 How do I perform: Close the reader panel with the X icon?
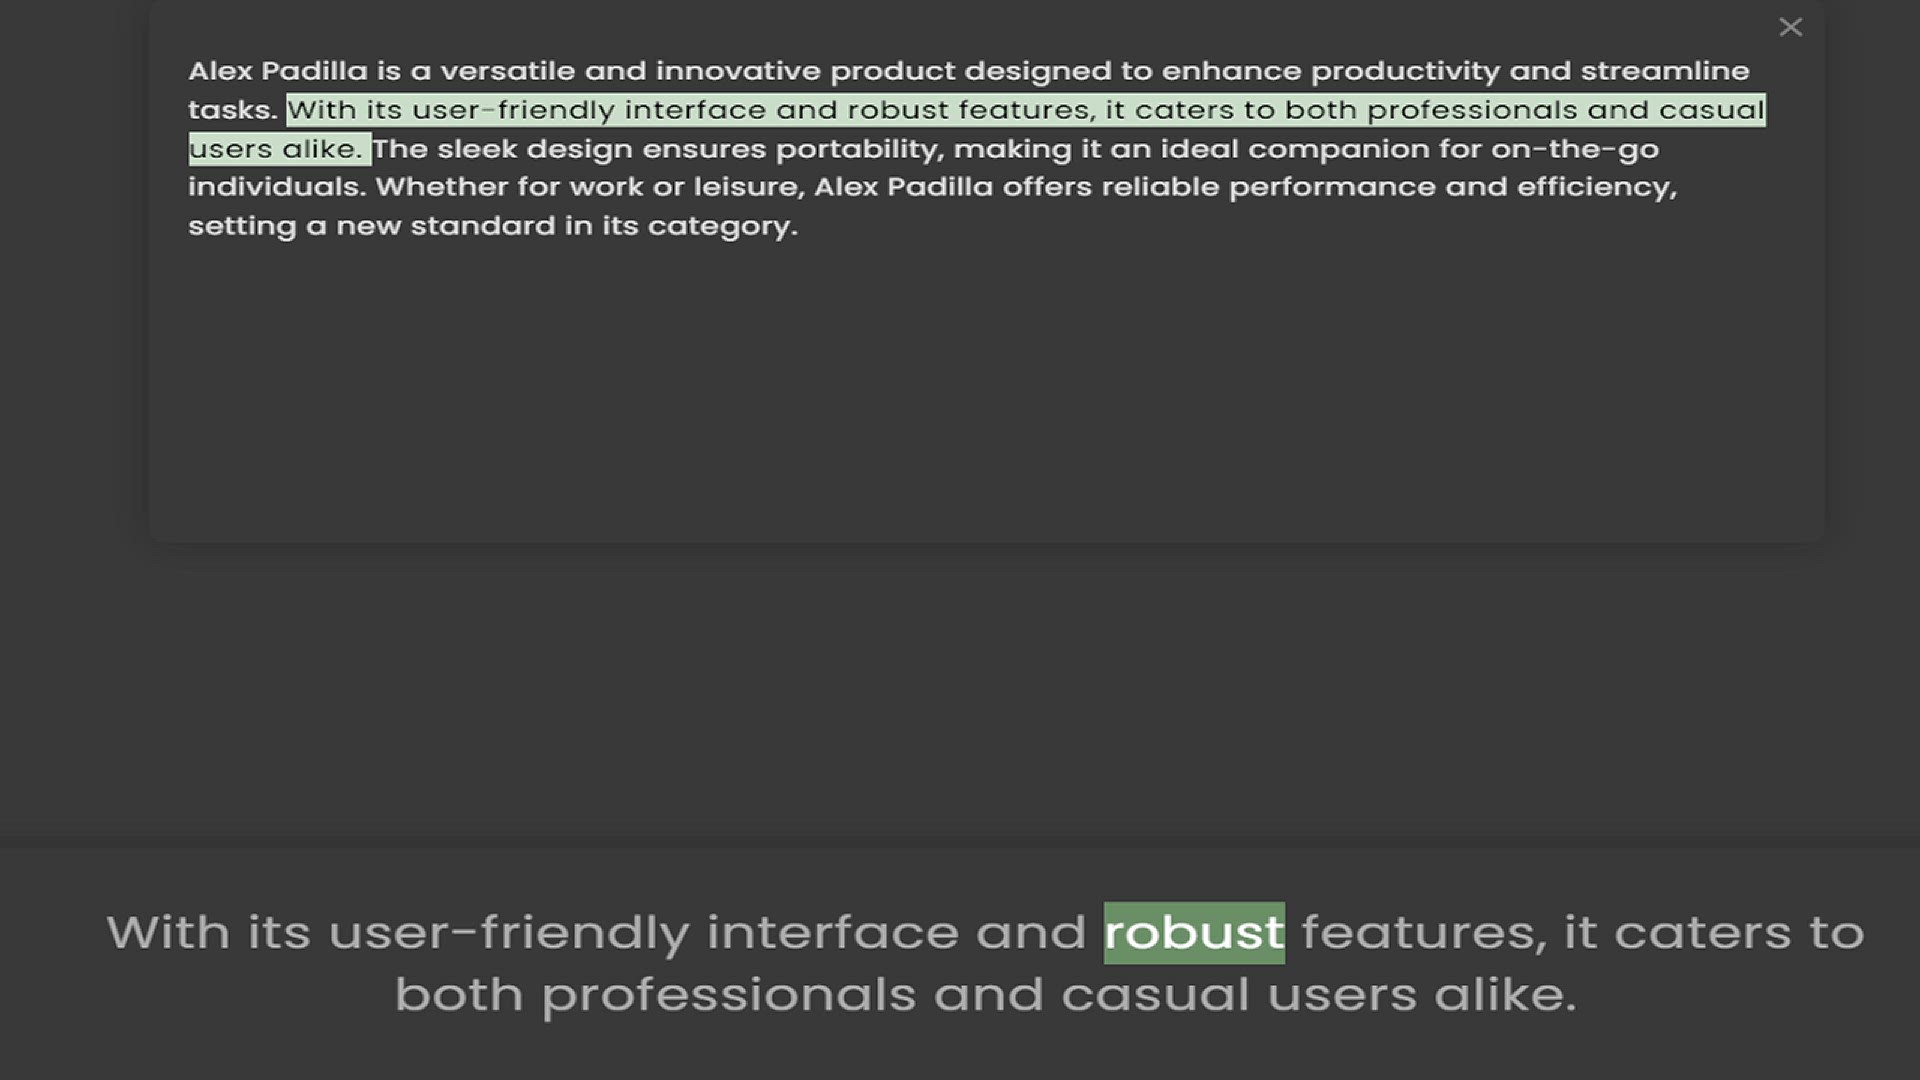click(1790, 27)
